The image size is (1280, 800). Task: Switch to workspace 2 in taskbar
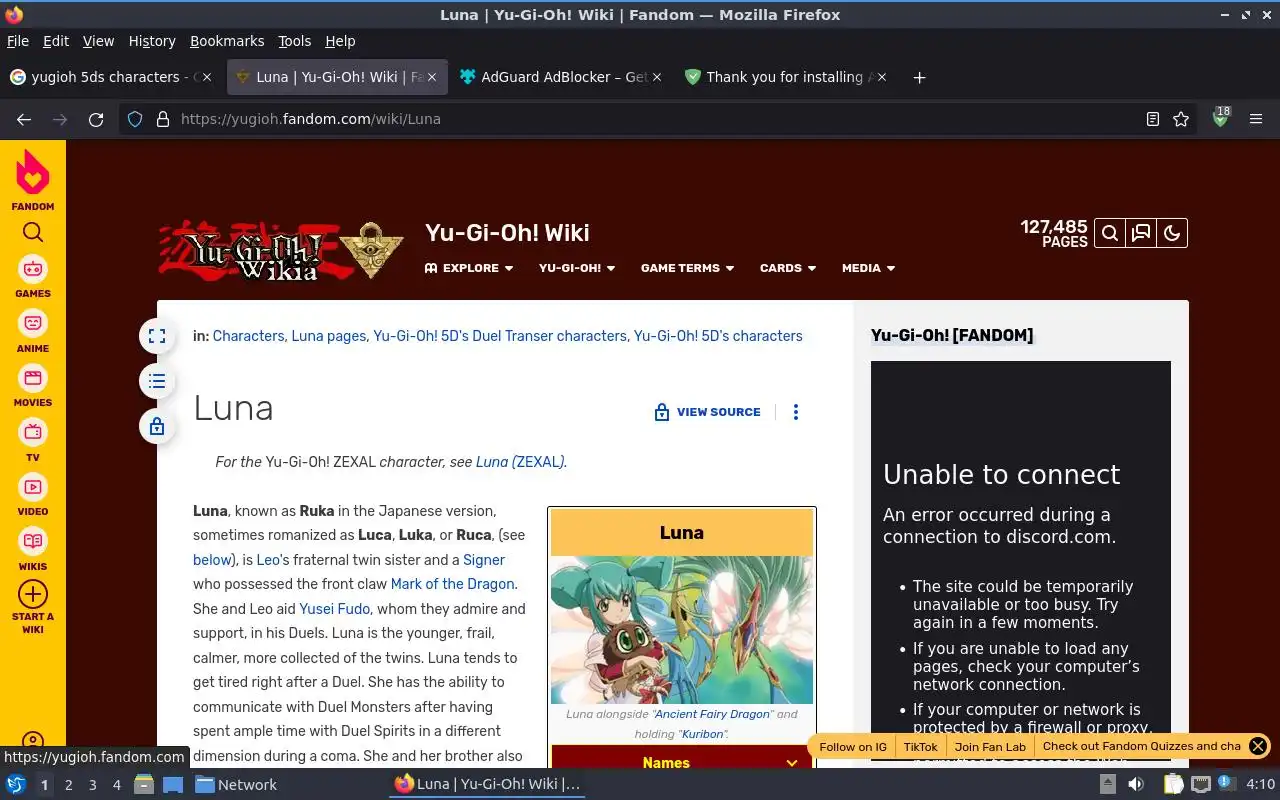point(68,785)
